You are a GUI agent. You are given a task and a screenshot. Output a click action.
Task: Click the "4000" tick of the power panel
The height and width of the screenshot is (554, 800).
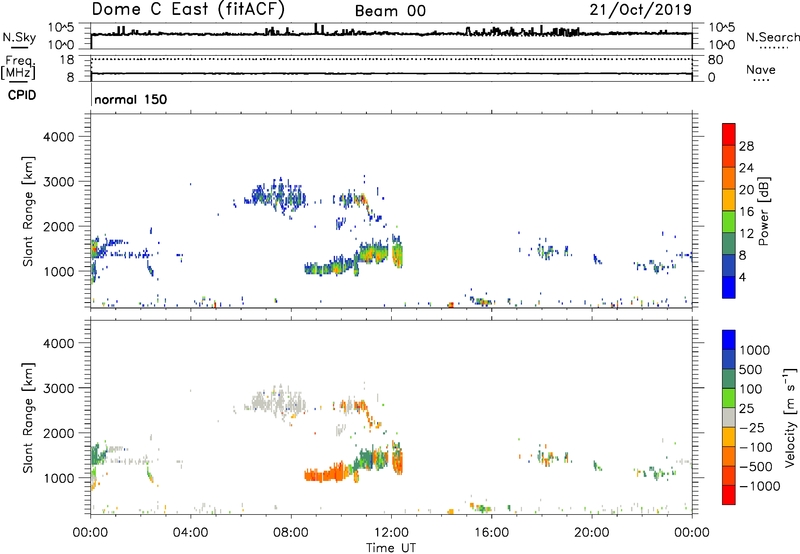[59, 137]
